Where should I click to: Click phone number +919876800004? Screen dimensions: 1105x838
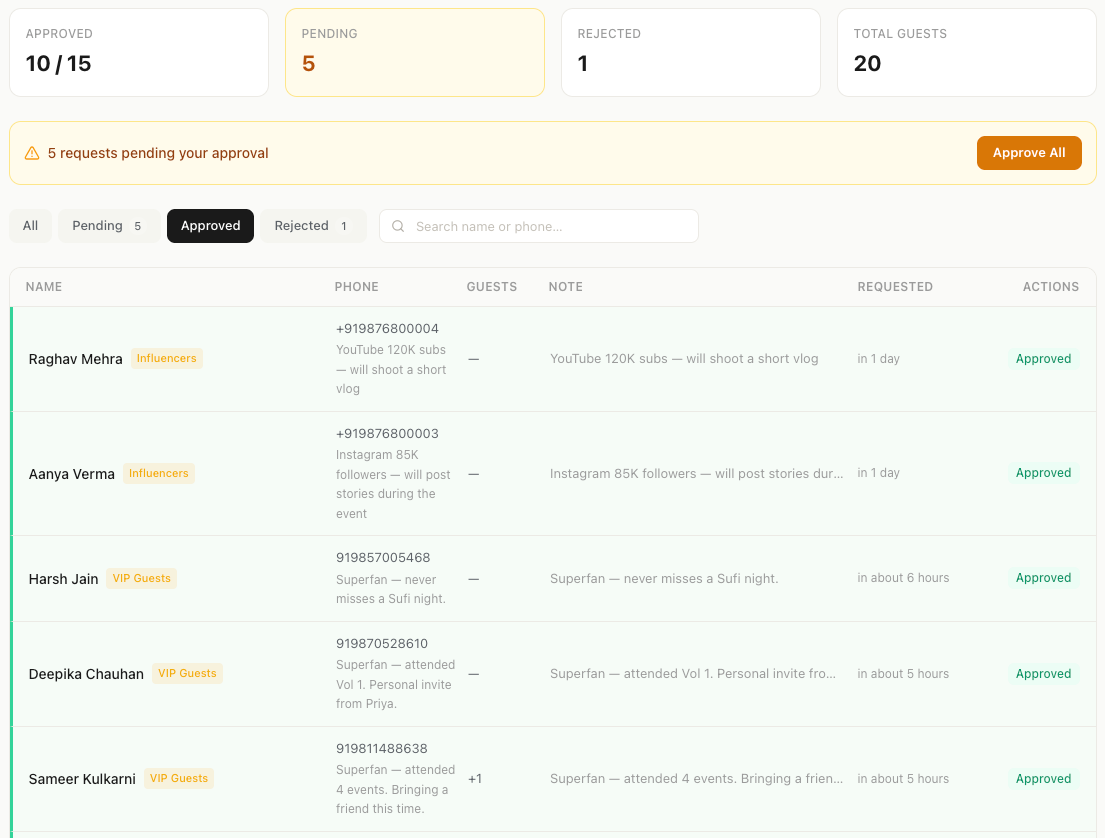tap(387, 329)
